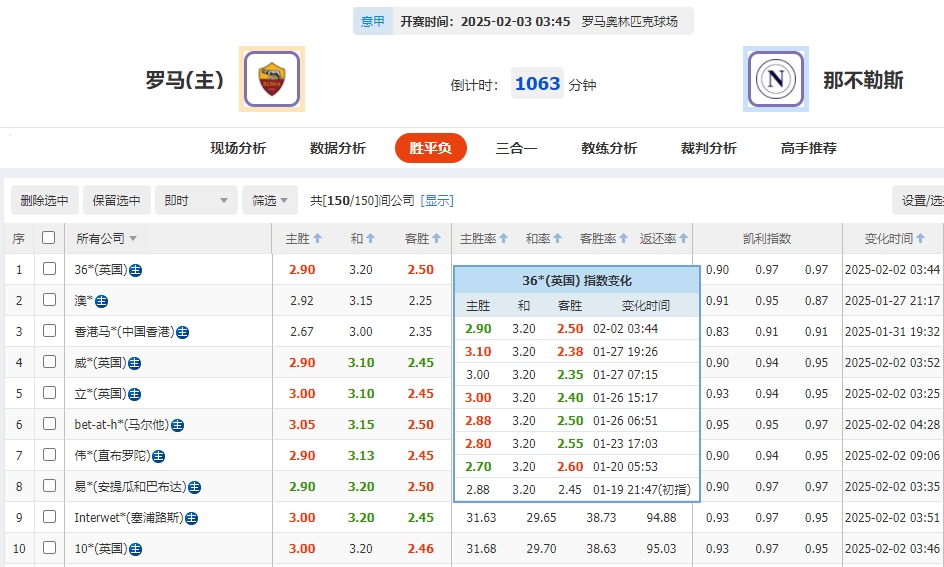Open the 即时 dropdown

[196, 200]
